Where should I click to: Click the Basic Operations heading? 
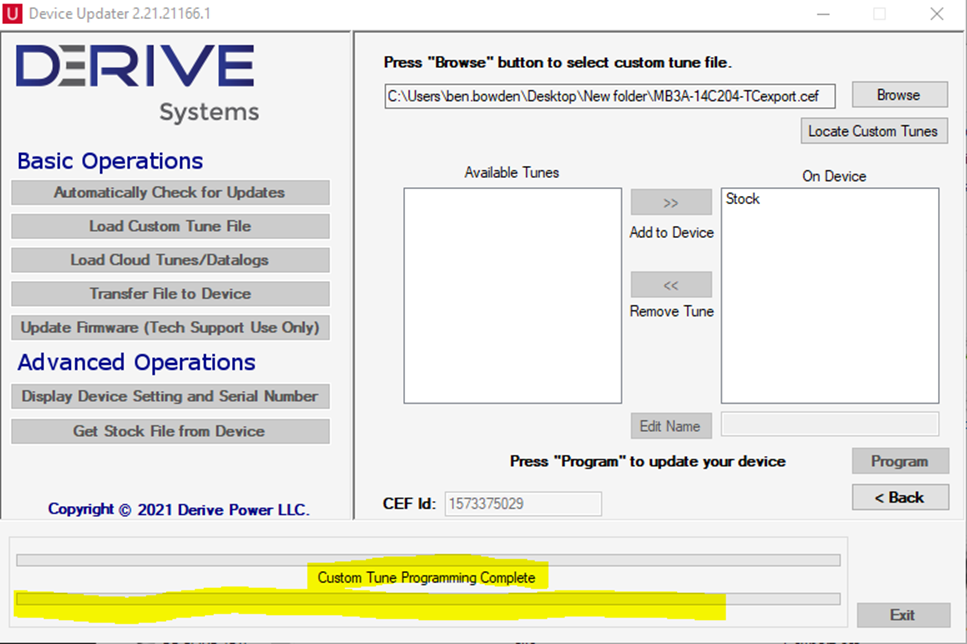click(110, 161)
